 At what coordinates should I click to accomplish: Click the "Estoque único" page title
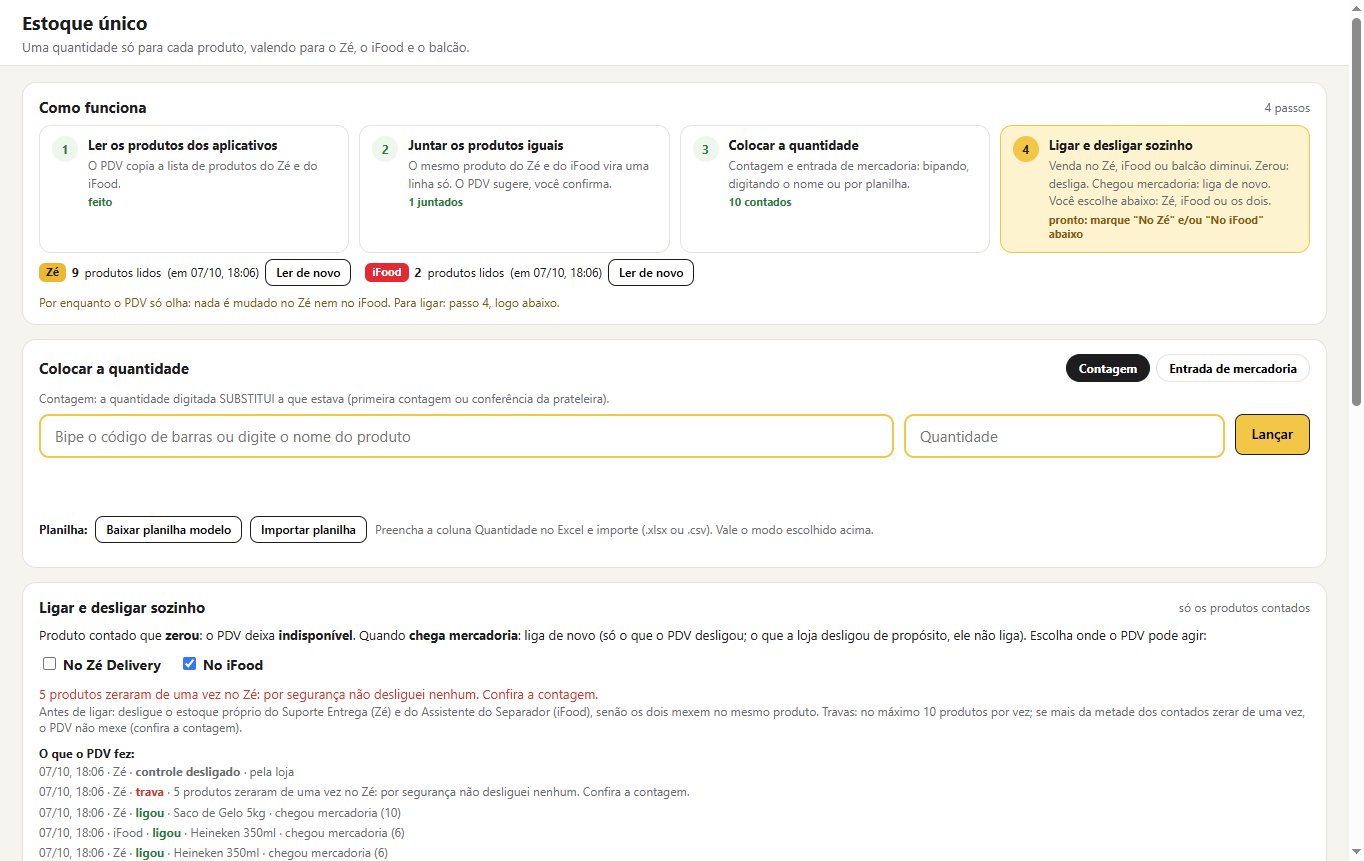[x=85, y=24]
